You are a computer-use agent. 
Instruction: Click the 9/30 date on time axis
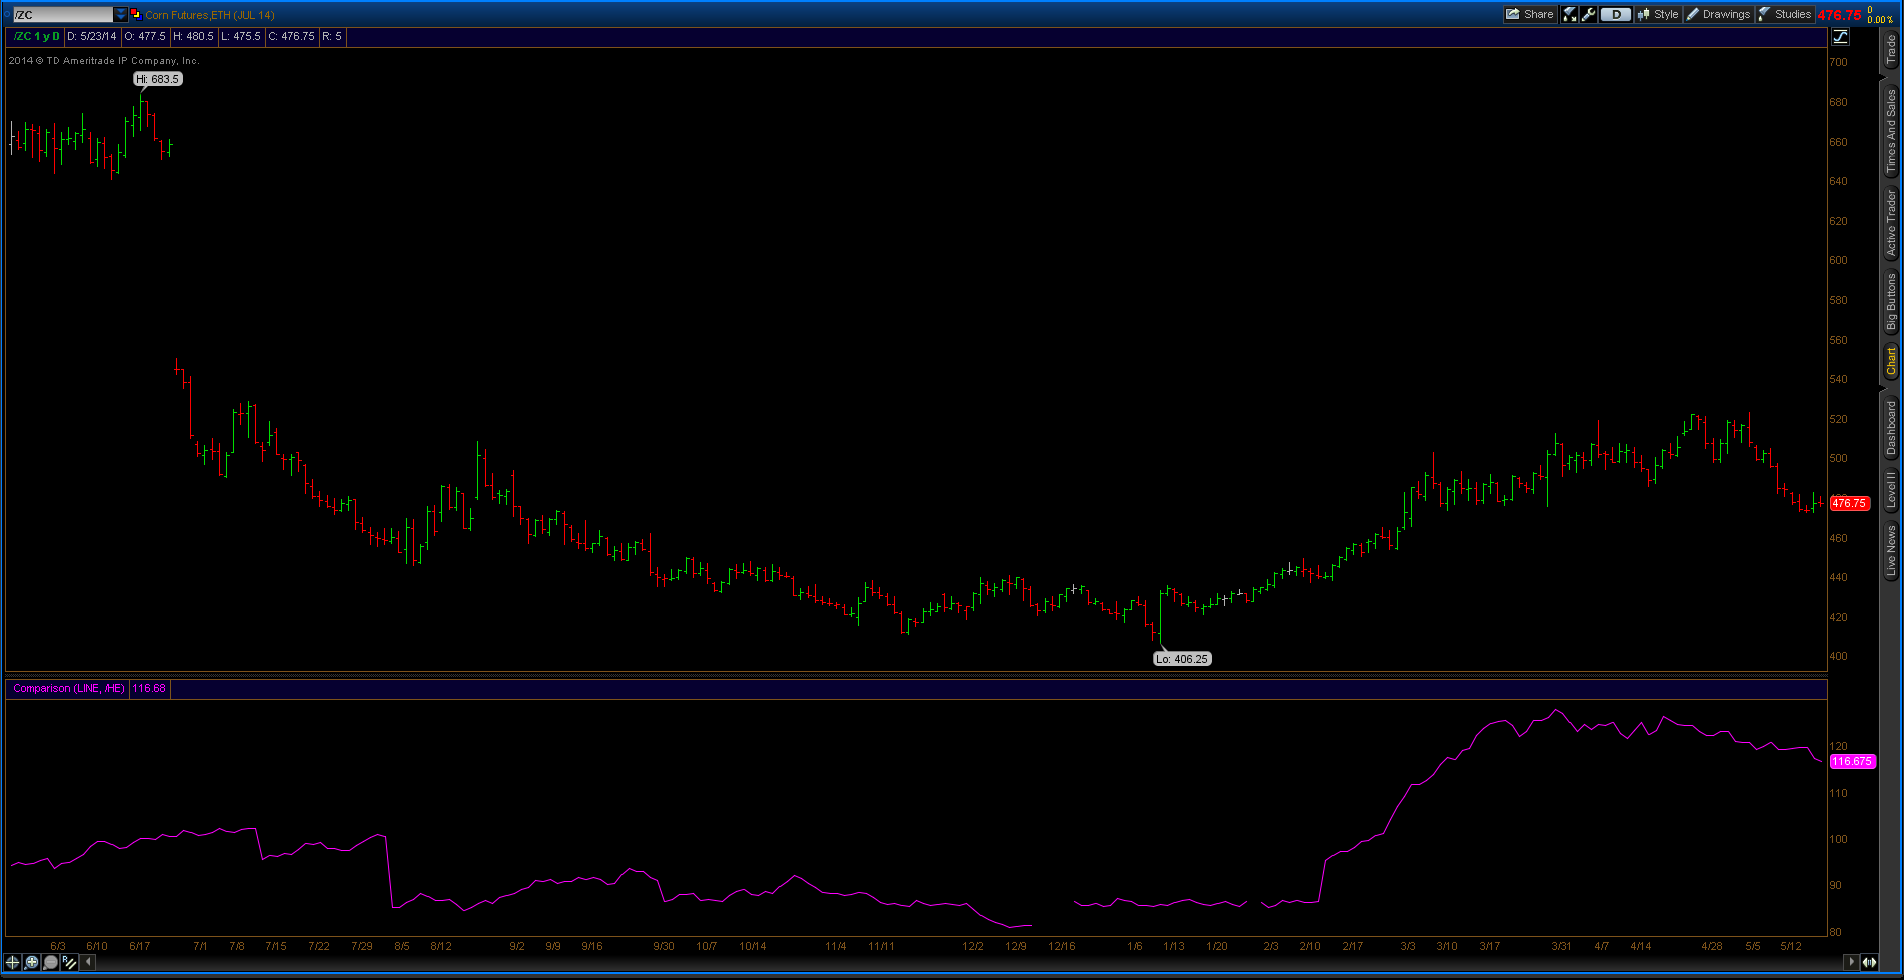(664, 946)
